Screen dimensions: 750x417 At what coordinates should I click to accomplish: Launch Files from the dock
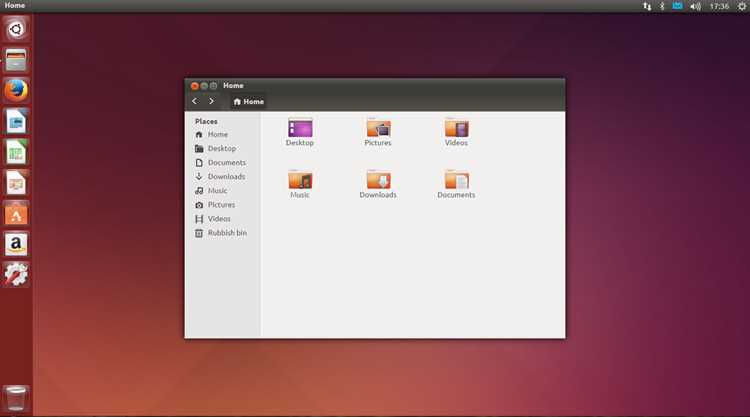16,60
